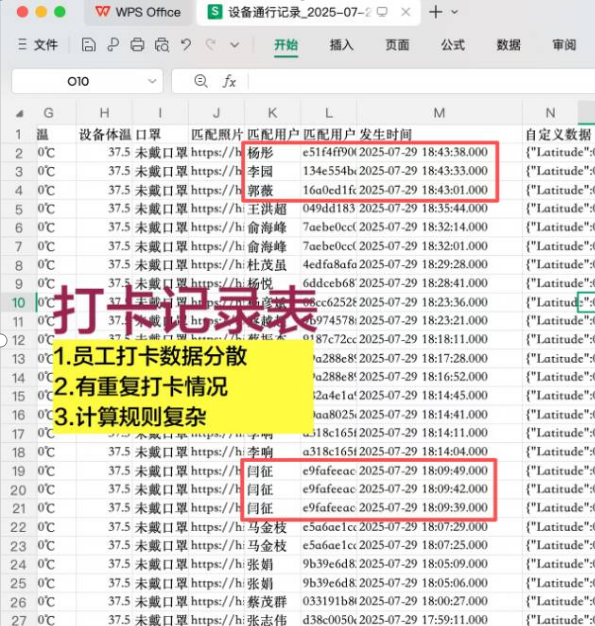Switch to the 公式 ribbon tab
The height and width of the screenshot is (626, 595).
tap(453, 45)
